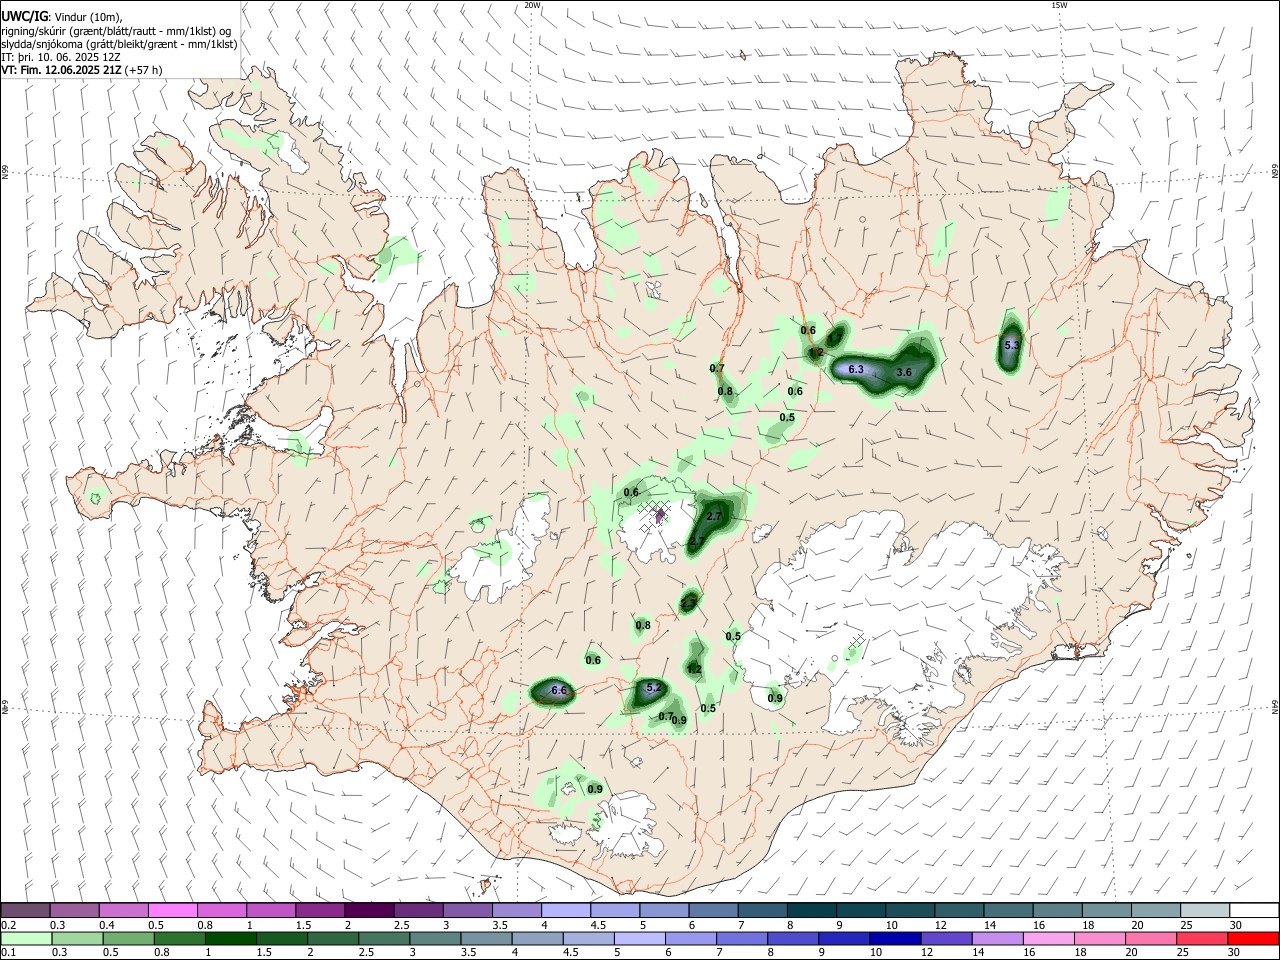Select the 'VT: Fim. 12.06.2025 21Z (+57 h)' line
1280x960 pixels.
(82, 70)
